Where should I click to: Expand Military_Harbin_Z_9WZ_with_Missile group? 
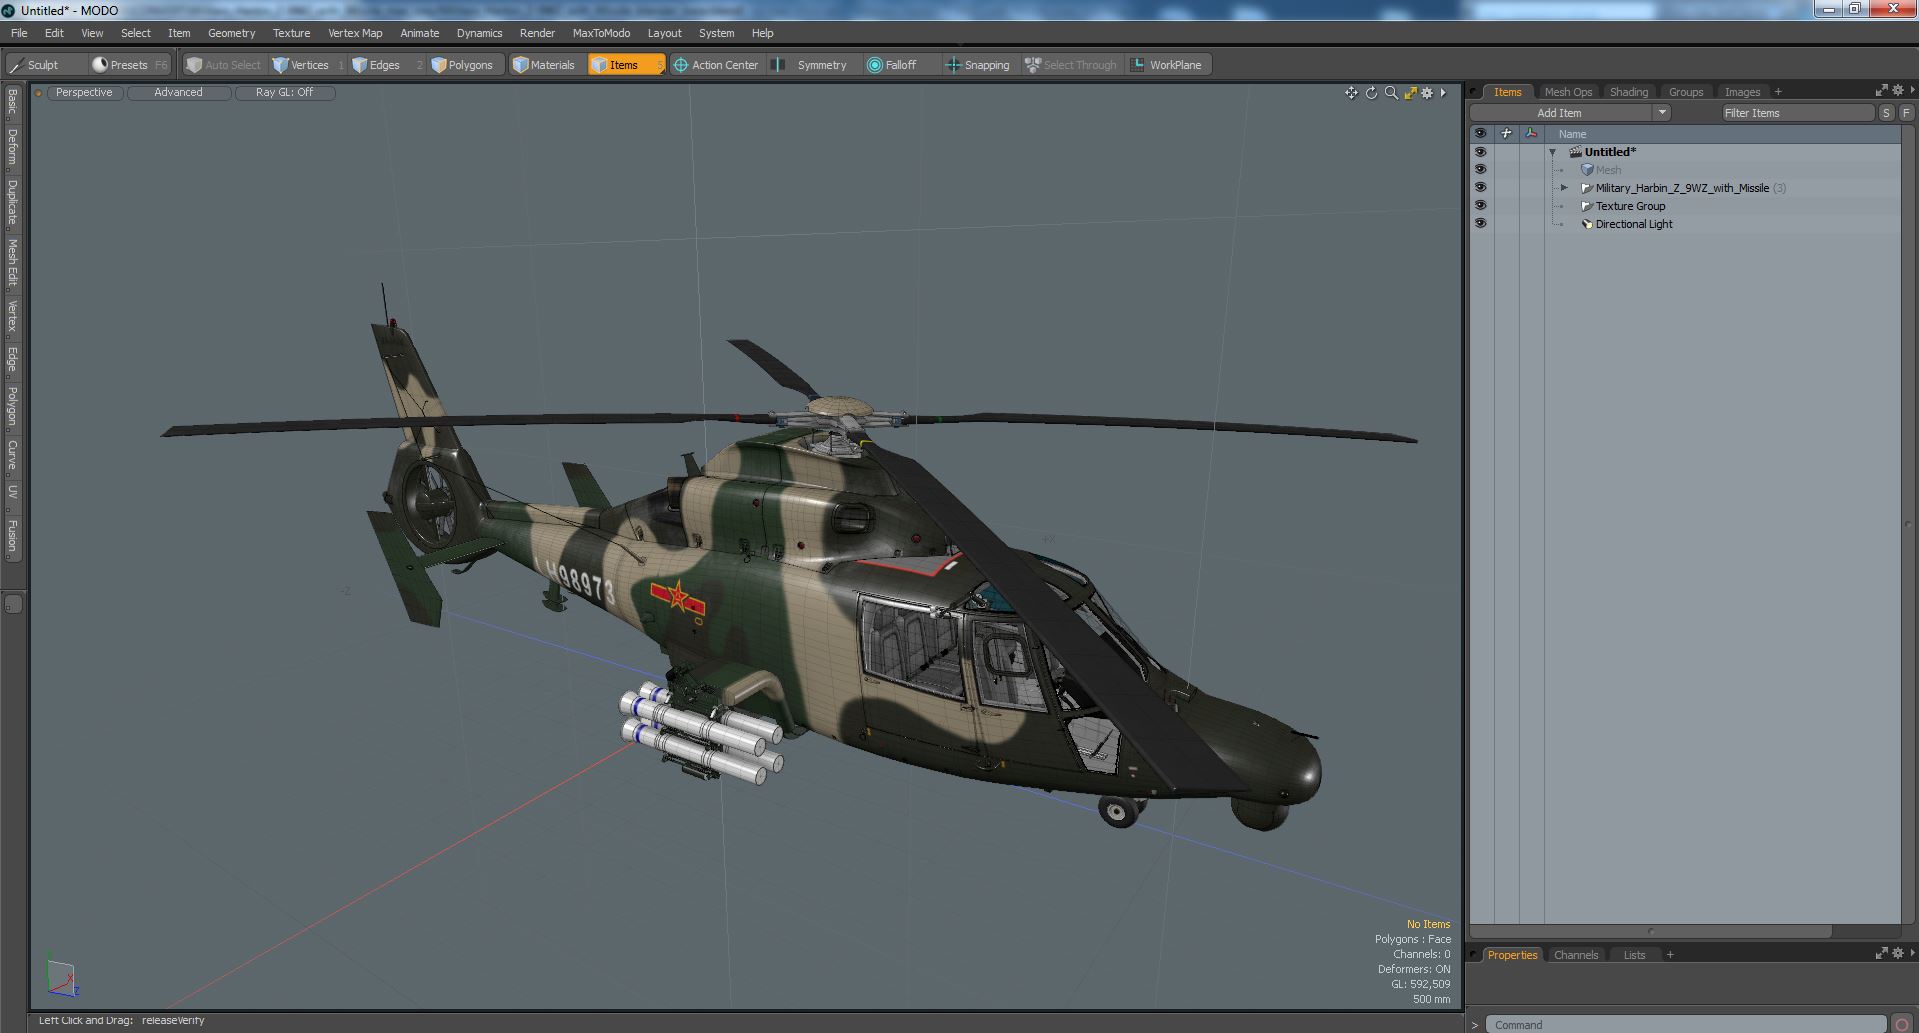pyautogui.click(x=1565, y=188)
